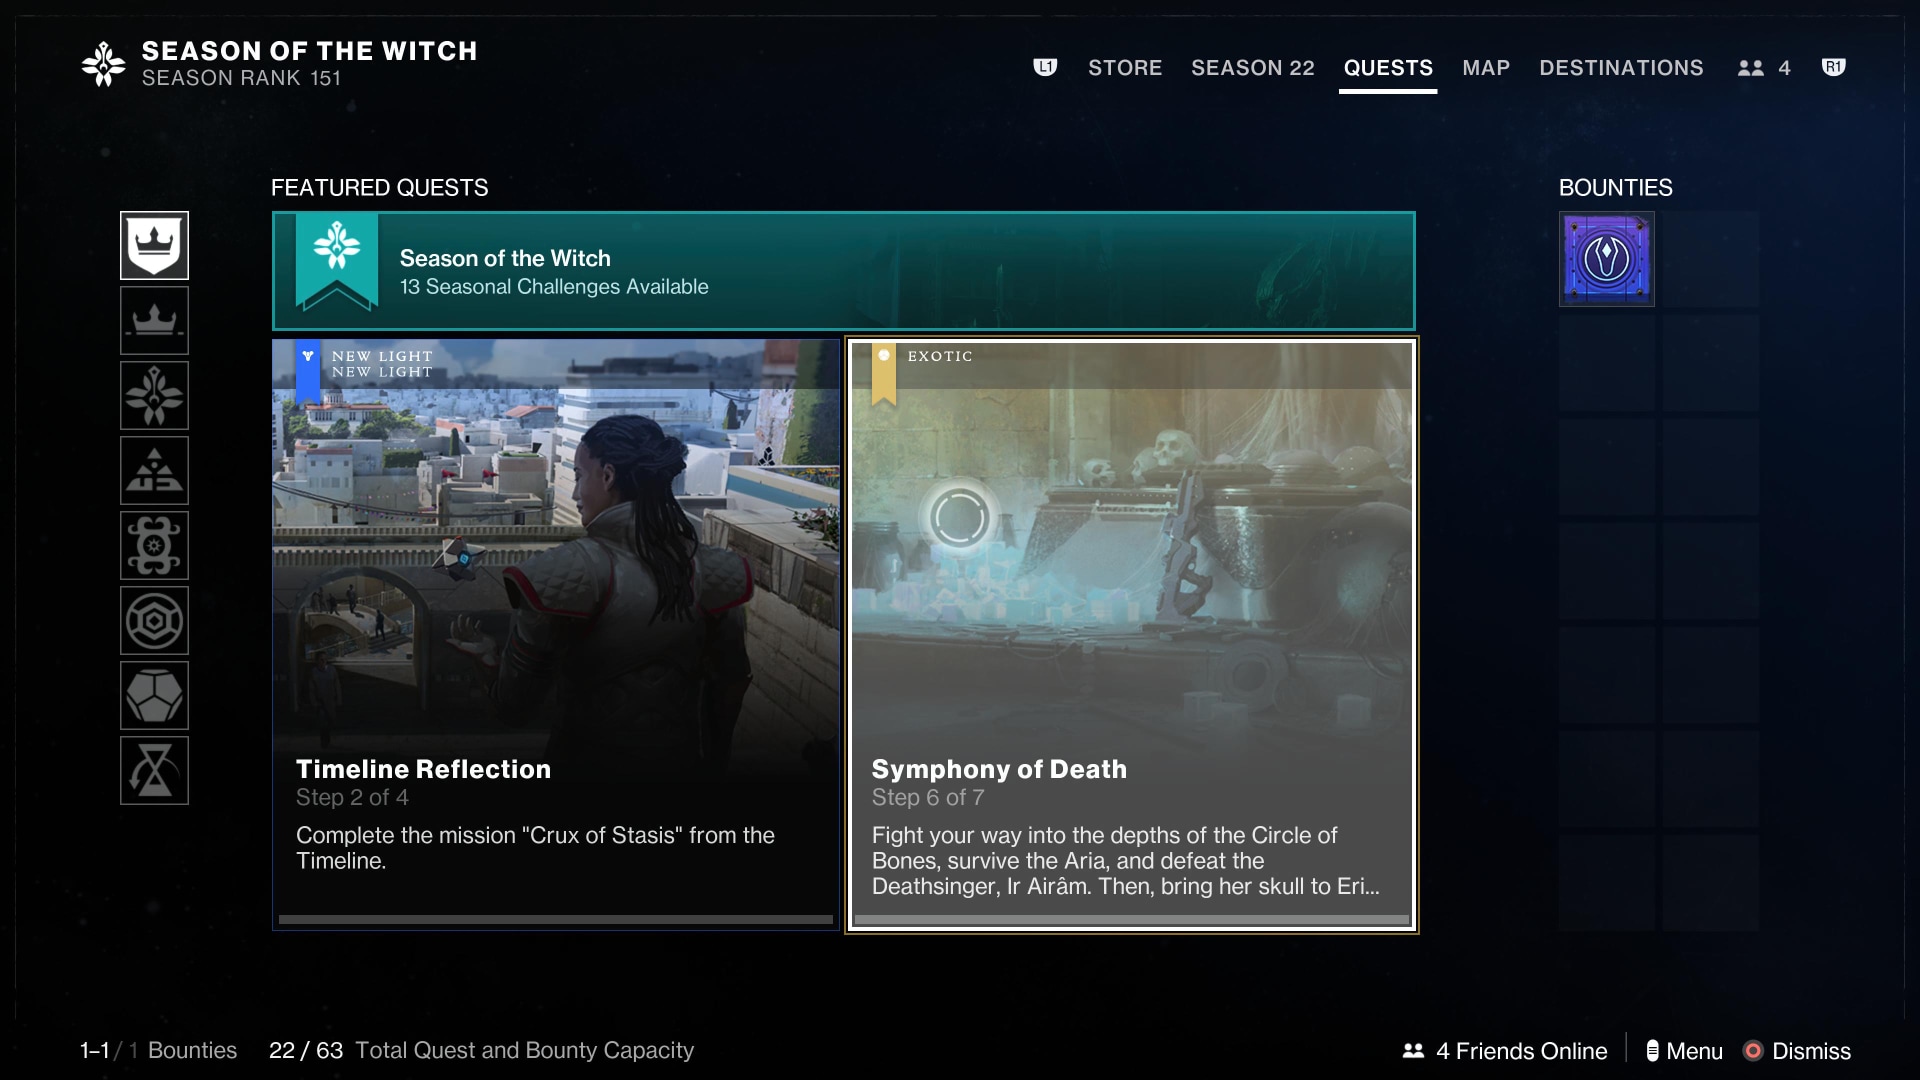Open the crown quest category icon
1920x1080 pixels.
[154, 320]
